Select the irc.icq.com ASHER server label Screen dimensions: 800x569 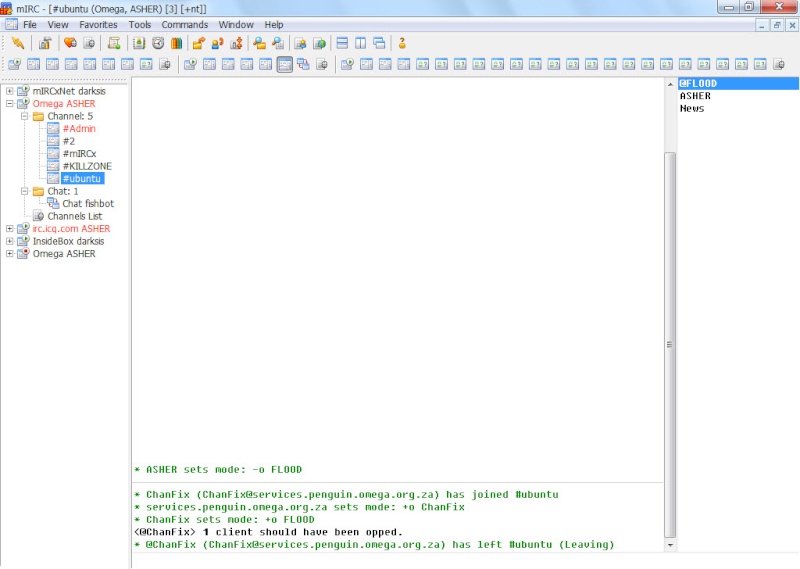(x=71, y=229)
